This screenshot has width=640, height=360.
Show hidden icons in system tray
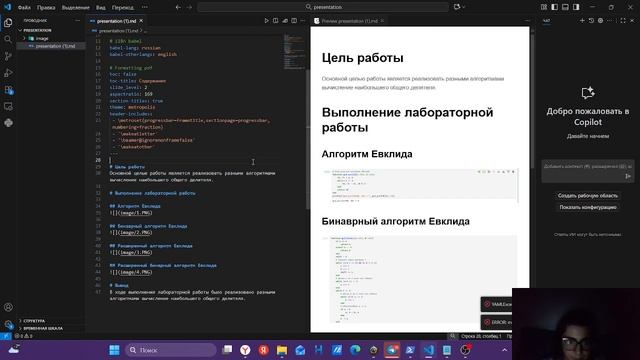coord(504,350)
